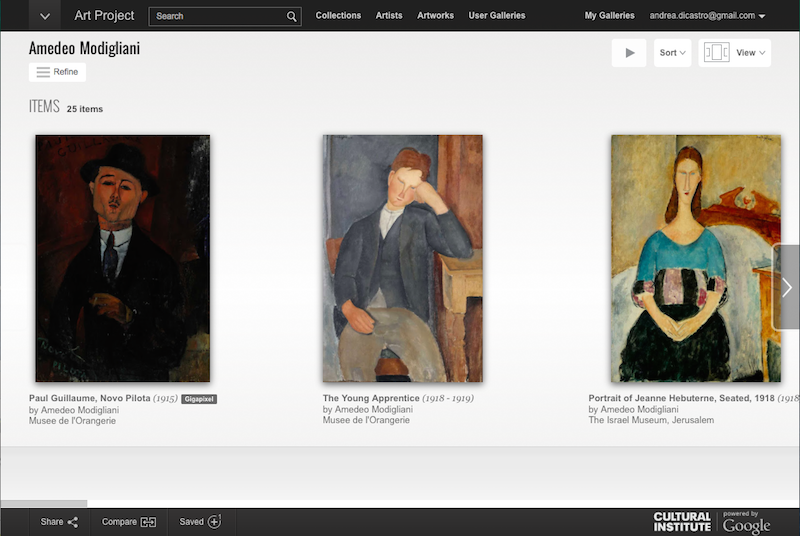Click the Art Project logo
The width and height of the screenshot is (800, 536).
pyautogui.click(x=104, y=16)
